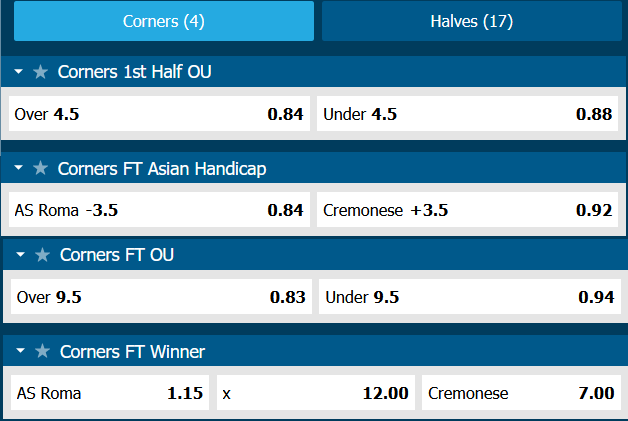The width and height of the screenshot is (628, 421).
Task: Collapse the Corners FT Winner section
Action: coord(21,351)
